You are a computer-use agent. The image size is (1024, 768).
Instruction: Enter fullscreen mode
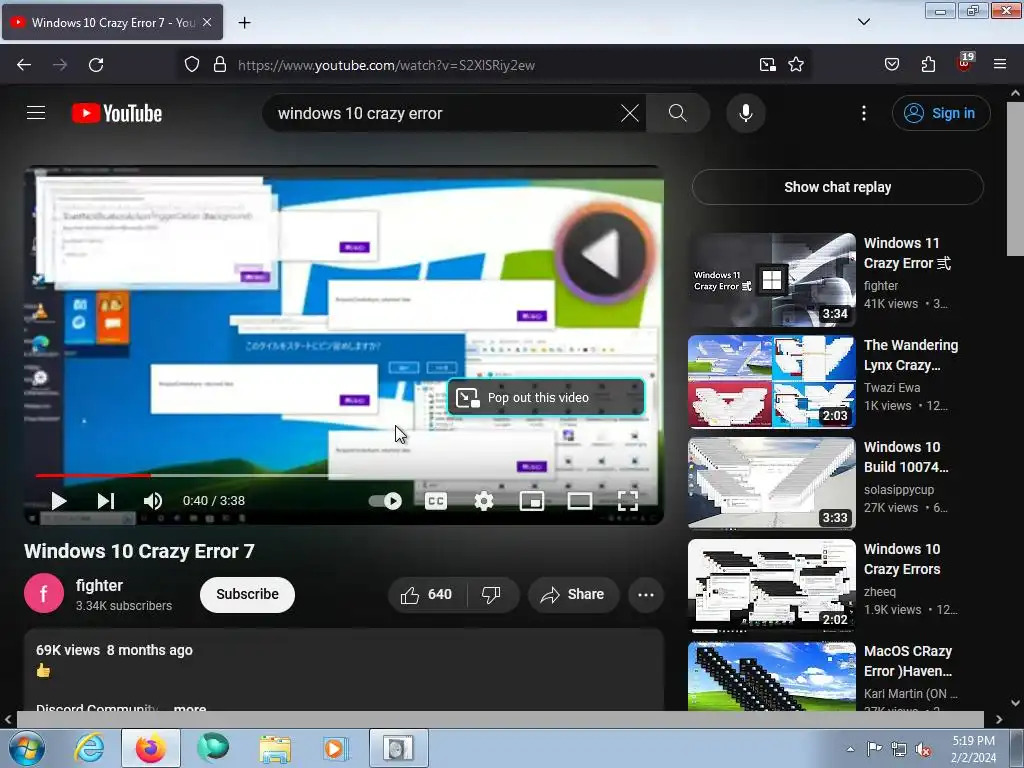pyautogui.click(x=628, y=501)
